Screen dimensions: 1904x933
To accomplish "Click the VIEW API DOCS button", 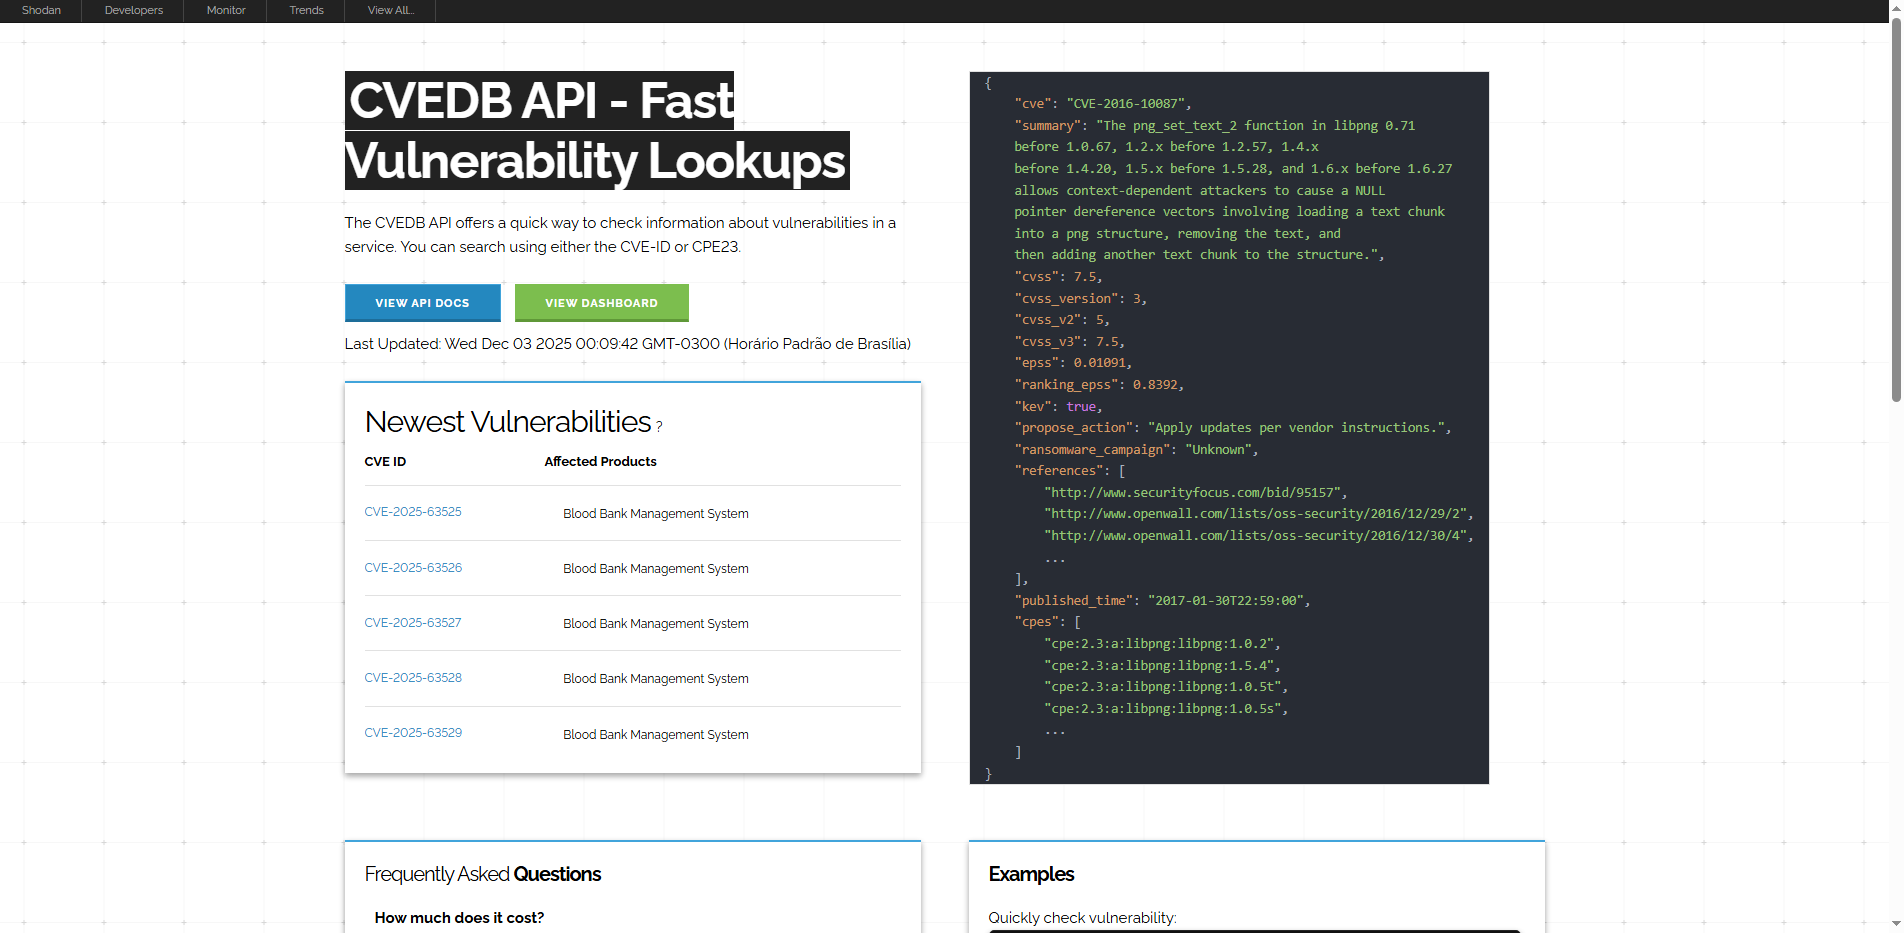I will click(422, 302).
